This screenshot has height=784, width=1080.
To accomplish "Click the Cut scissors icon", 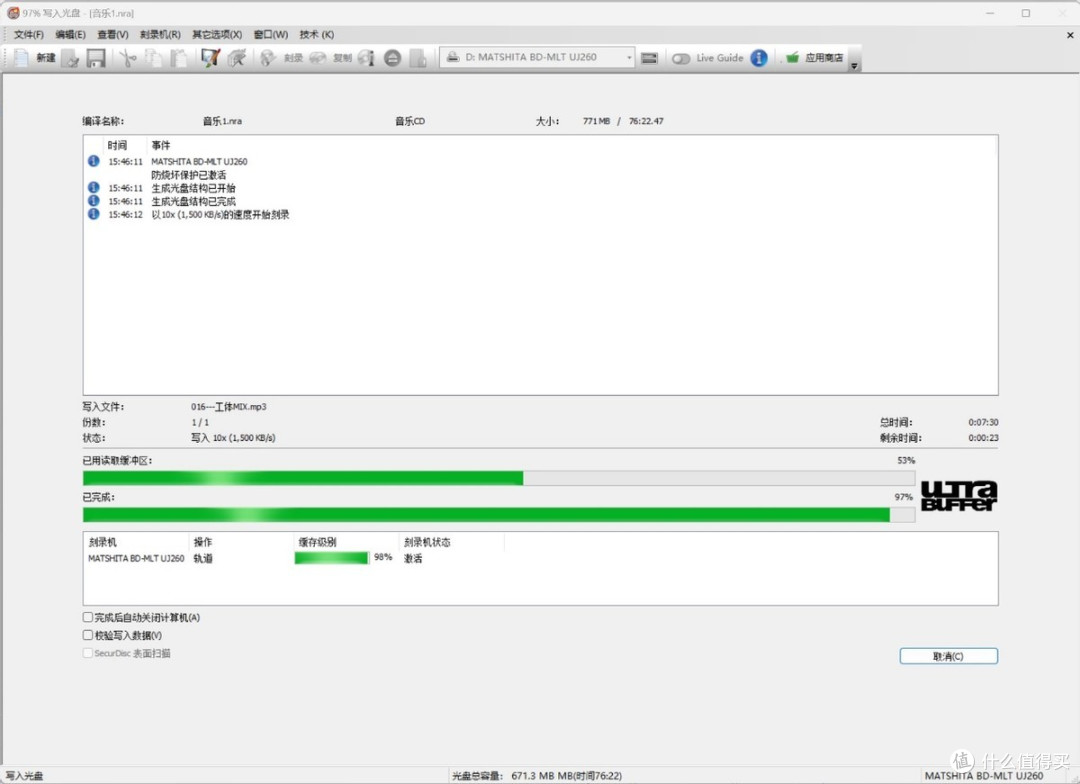I will pyautogui.click(x=127, y=58).
